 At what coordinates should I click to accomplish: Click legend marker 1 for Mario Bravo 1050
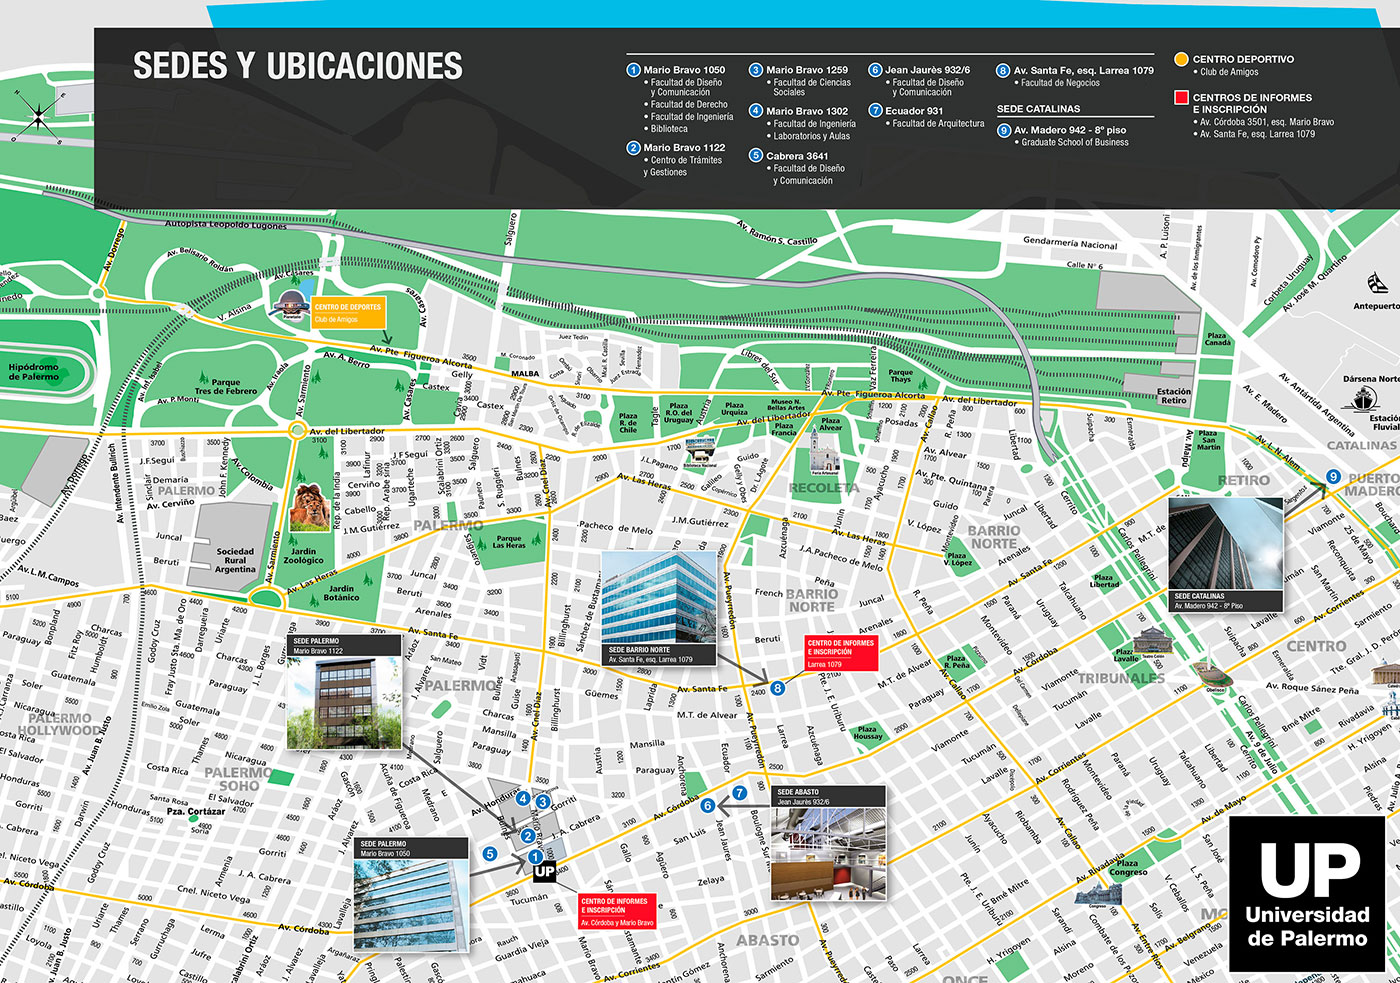point(633,70)
